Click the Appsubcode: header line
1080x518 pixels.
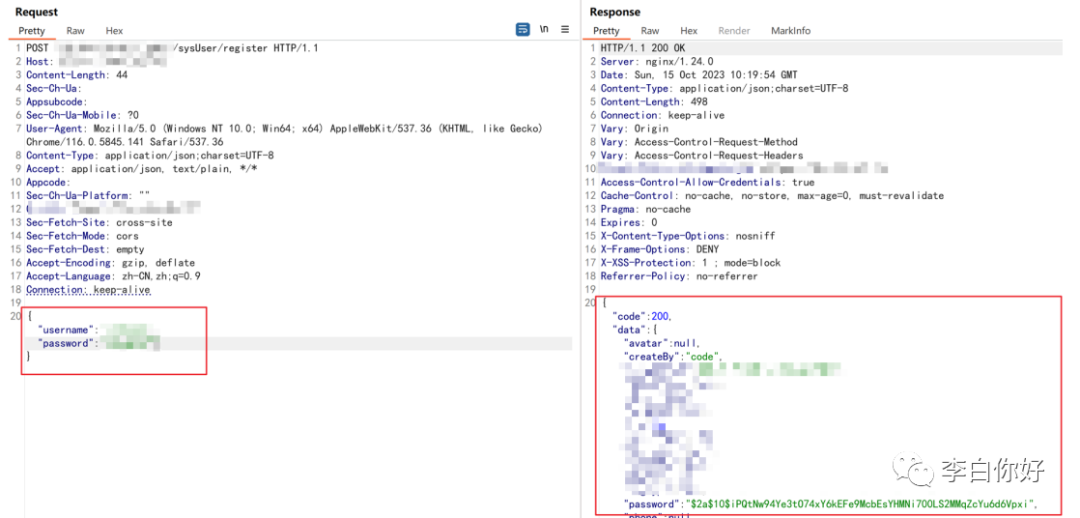coord(56,102)
